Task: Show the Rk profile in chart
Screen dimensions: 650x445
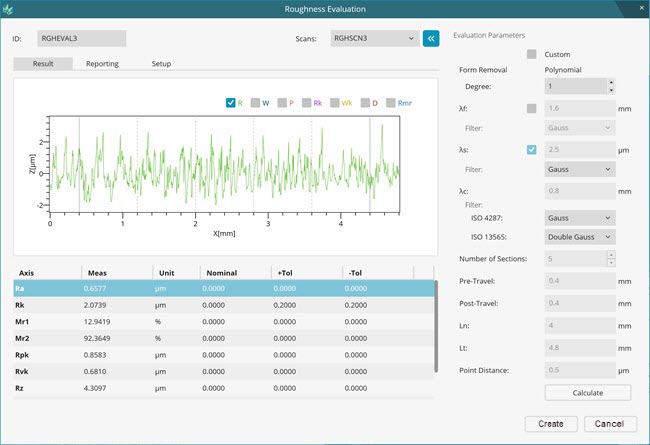Action: click(x=308, y=102)
